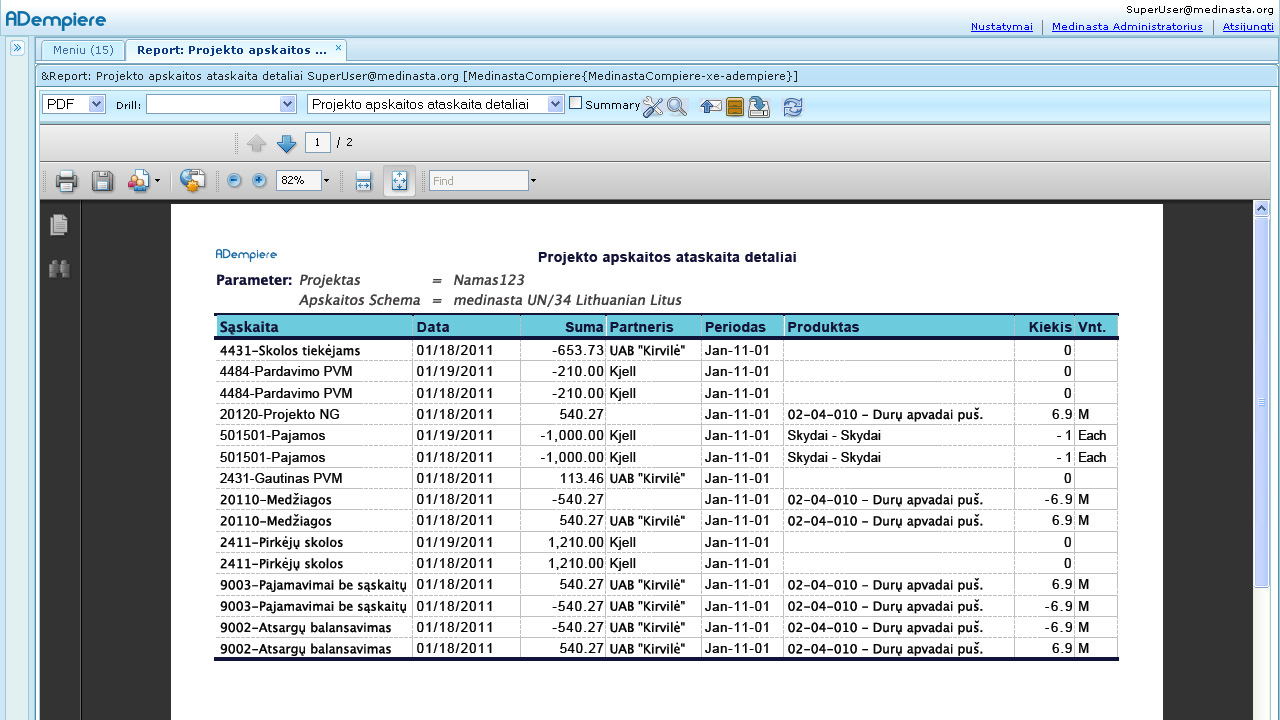Toggle the Summary checkbox

pos(575,103)
